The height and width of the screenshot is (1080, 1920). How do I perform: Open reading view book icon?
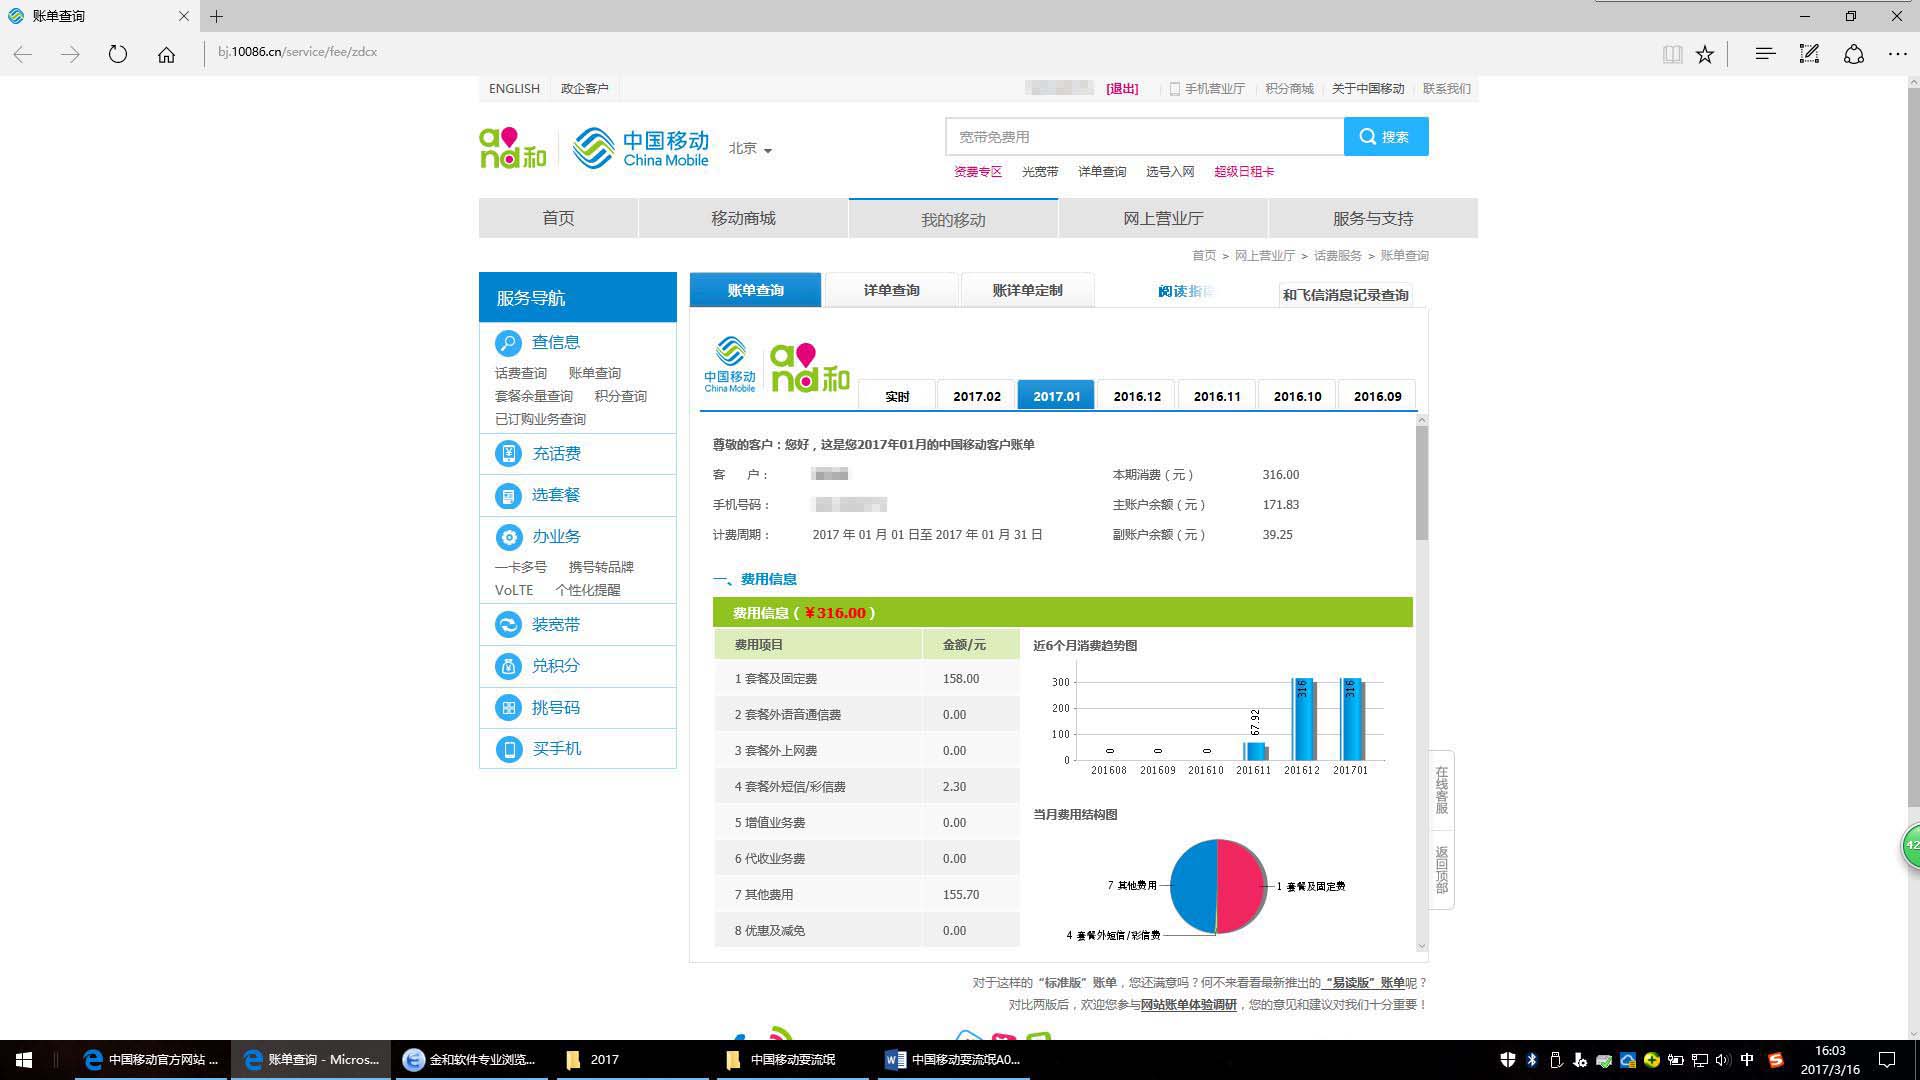click(x=1672, y=54)
